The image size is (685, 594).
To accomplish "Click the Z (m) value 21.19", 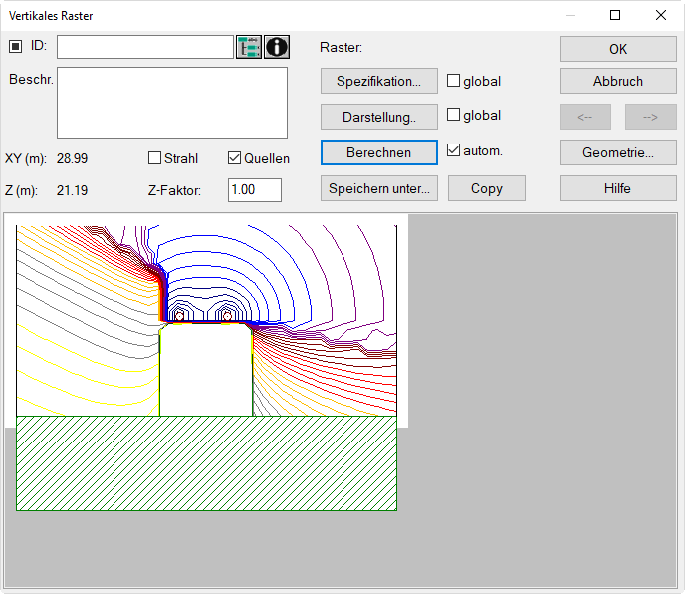I will click(73, 190).
